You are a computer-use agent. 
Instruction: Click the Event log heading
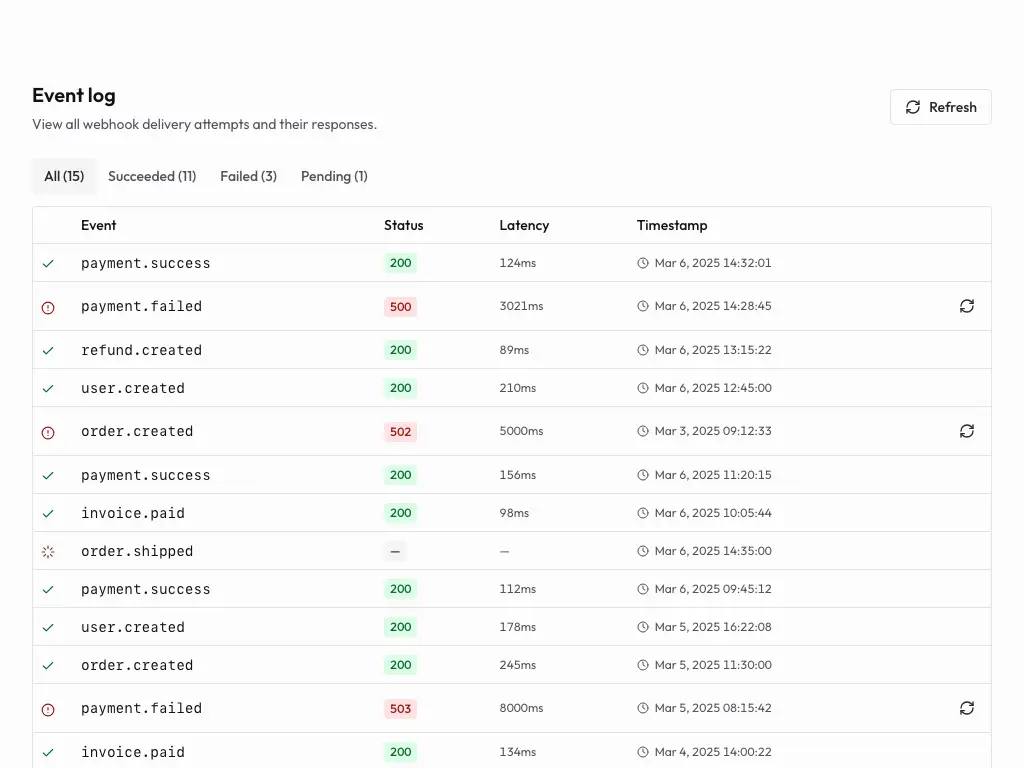(73, 95)
